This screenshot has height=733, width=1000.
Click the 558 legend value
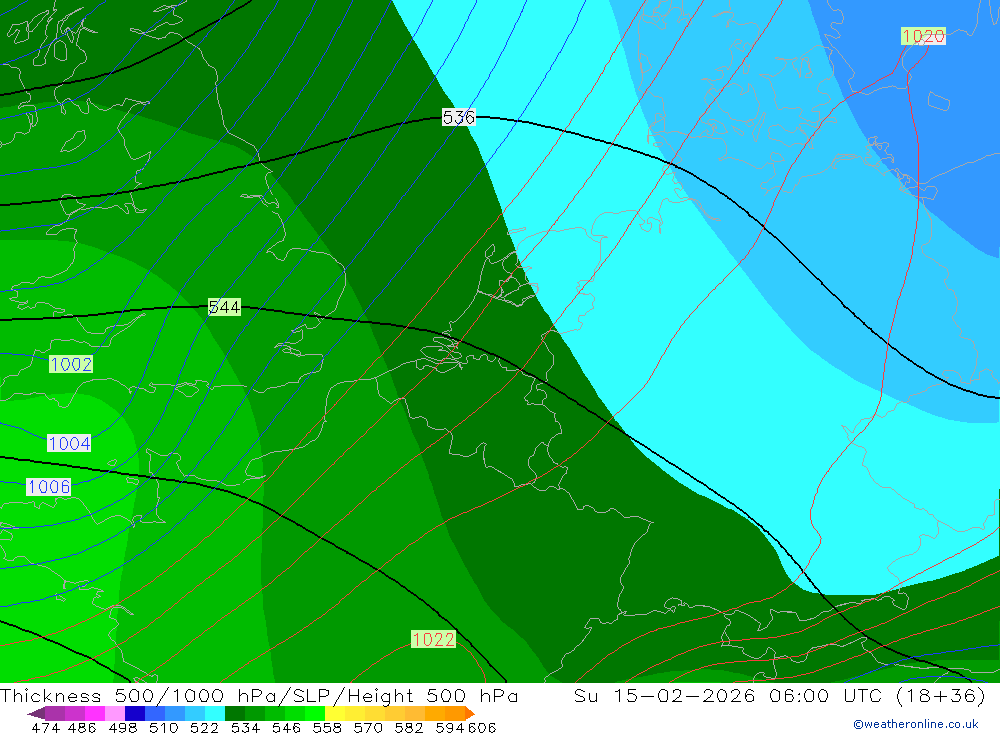point(327,727)
